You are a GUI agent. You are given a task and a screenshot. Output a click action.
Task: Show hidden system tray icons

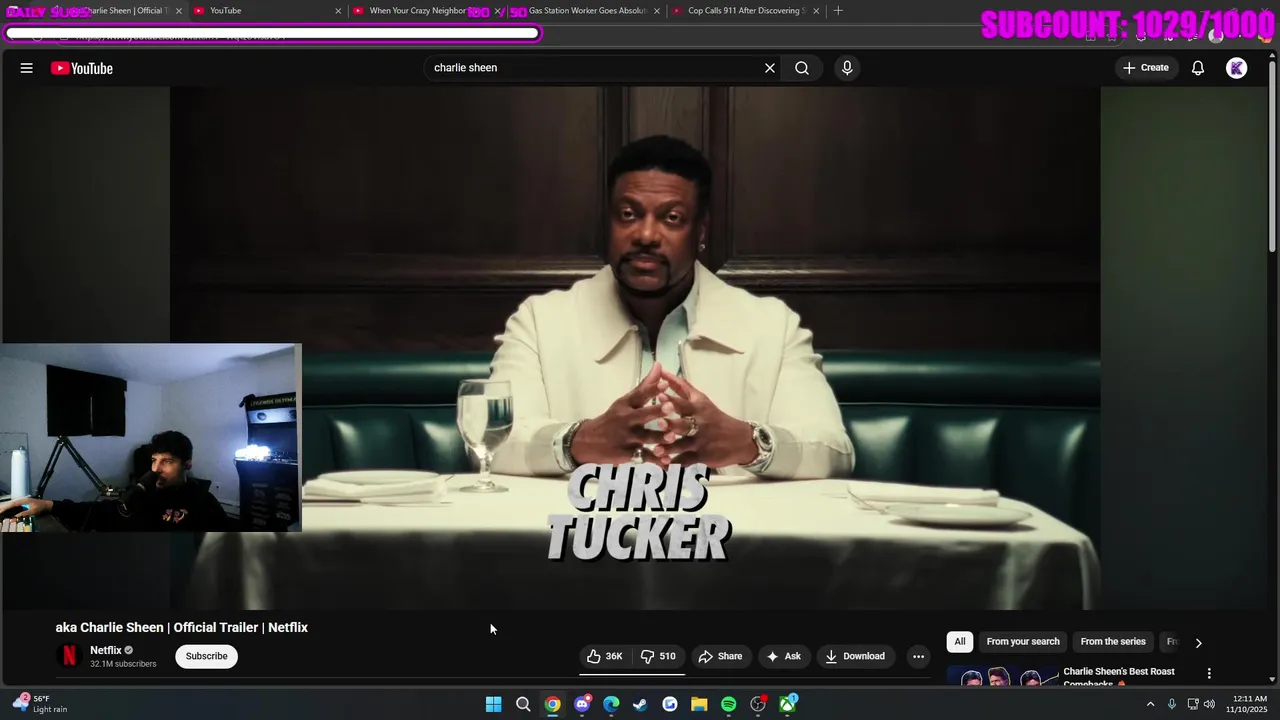click(1150, 704)
